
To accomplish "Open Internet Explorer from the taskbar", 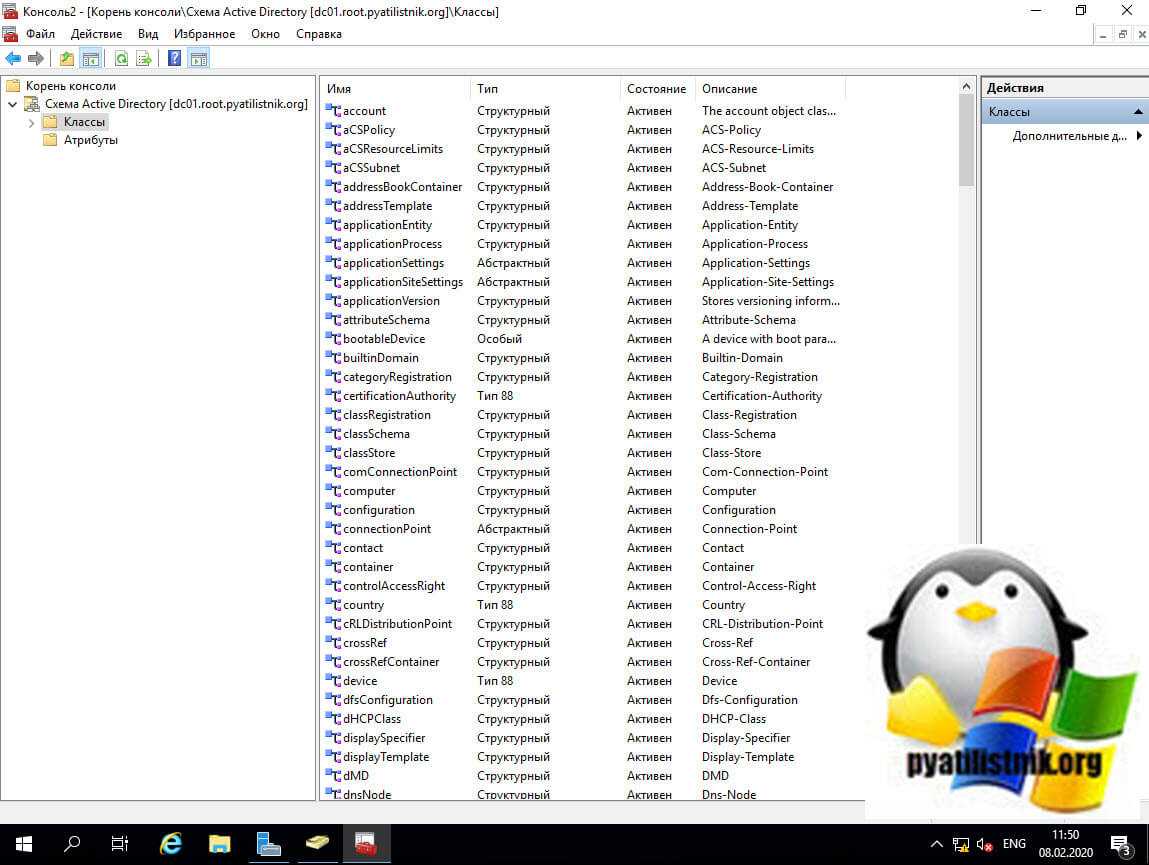I will pos(171,844).
